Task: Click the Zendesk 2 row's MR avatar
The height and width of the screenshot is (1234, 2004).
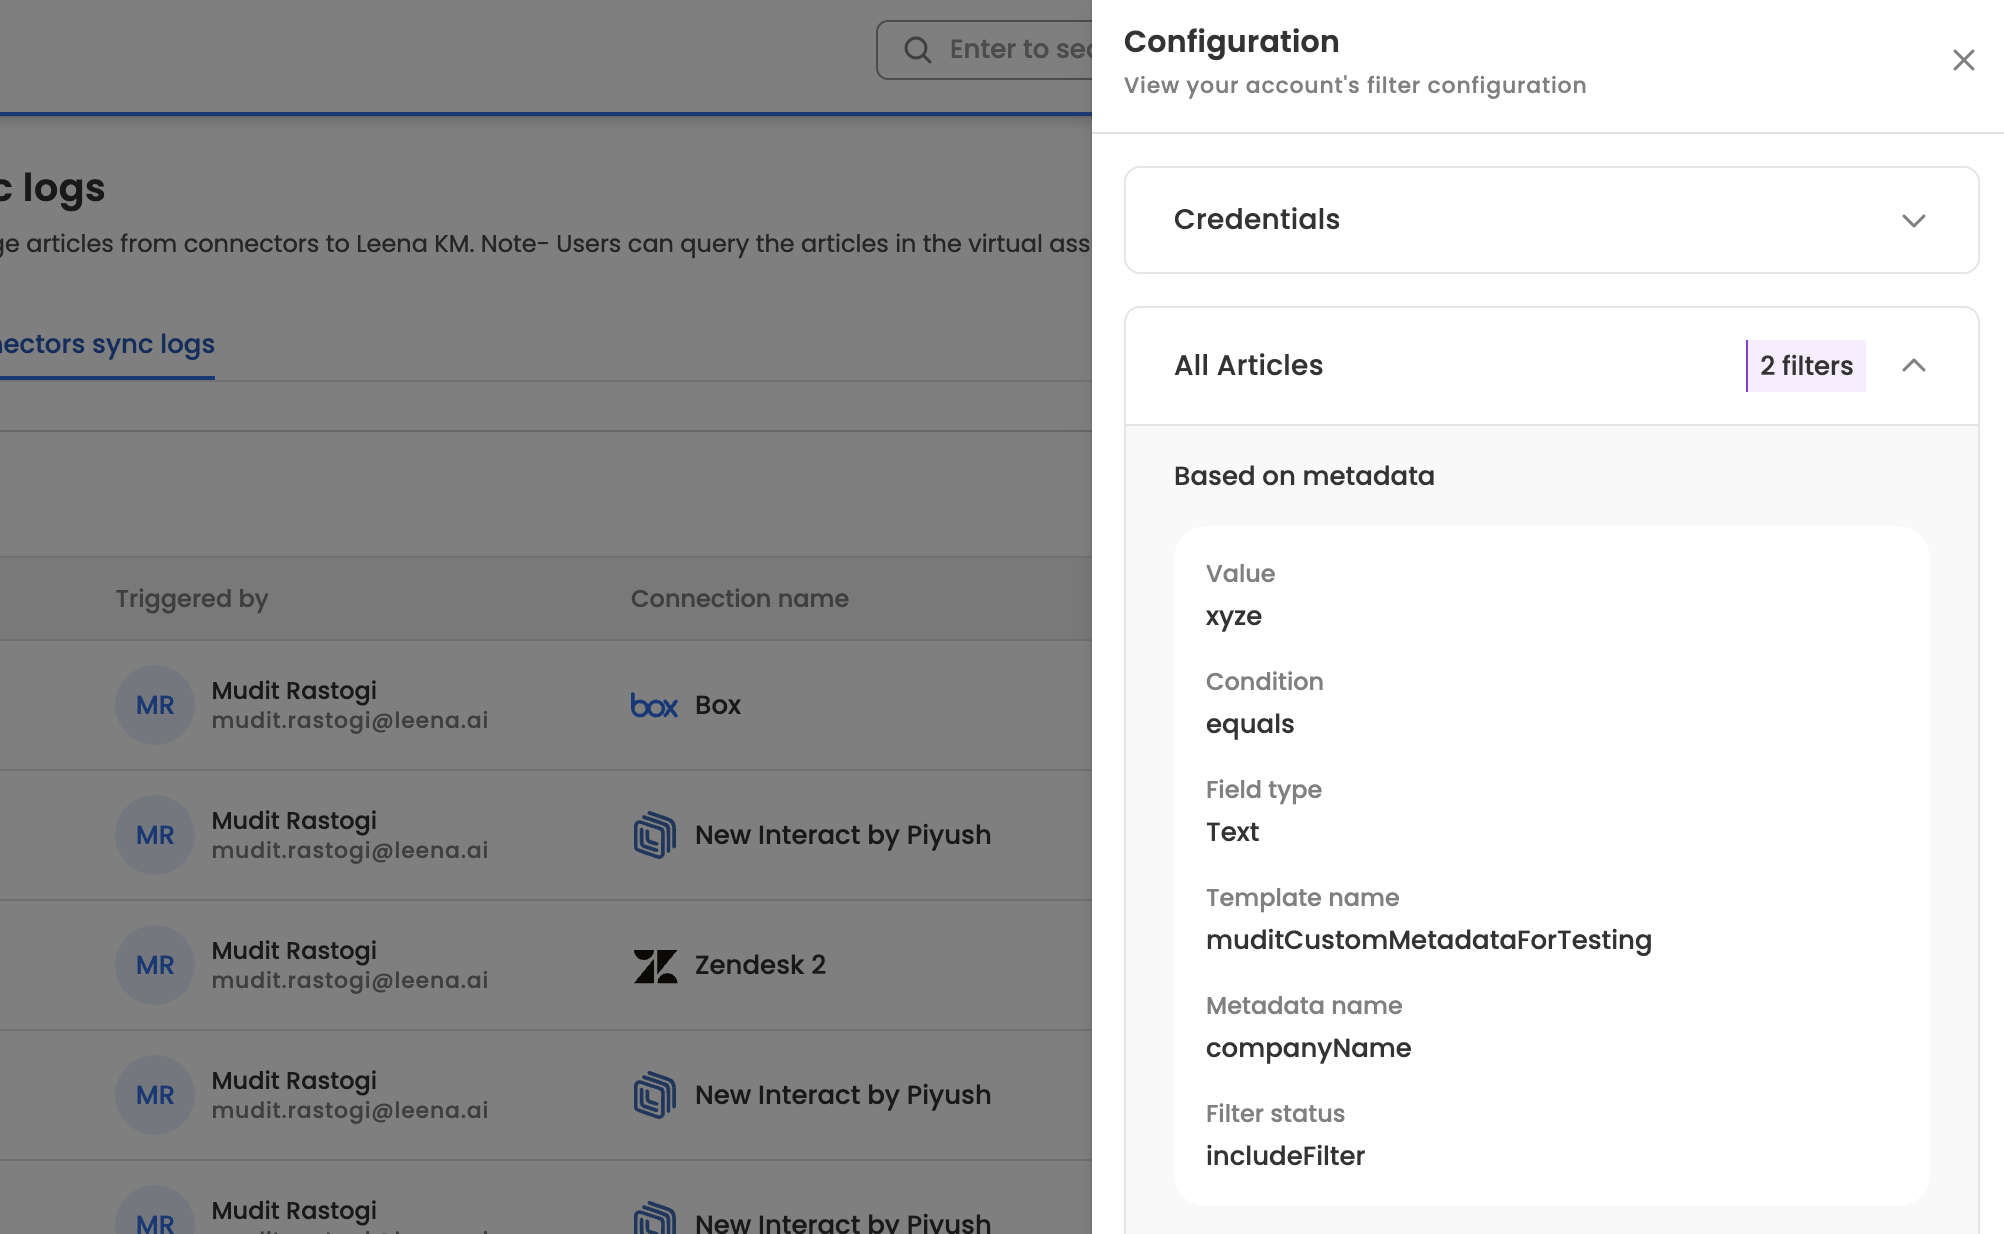Action: 155,966
